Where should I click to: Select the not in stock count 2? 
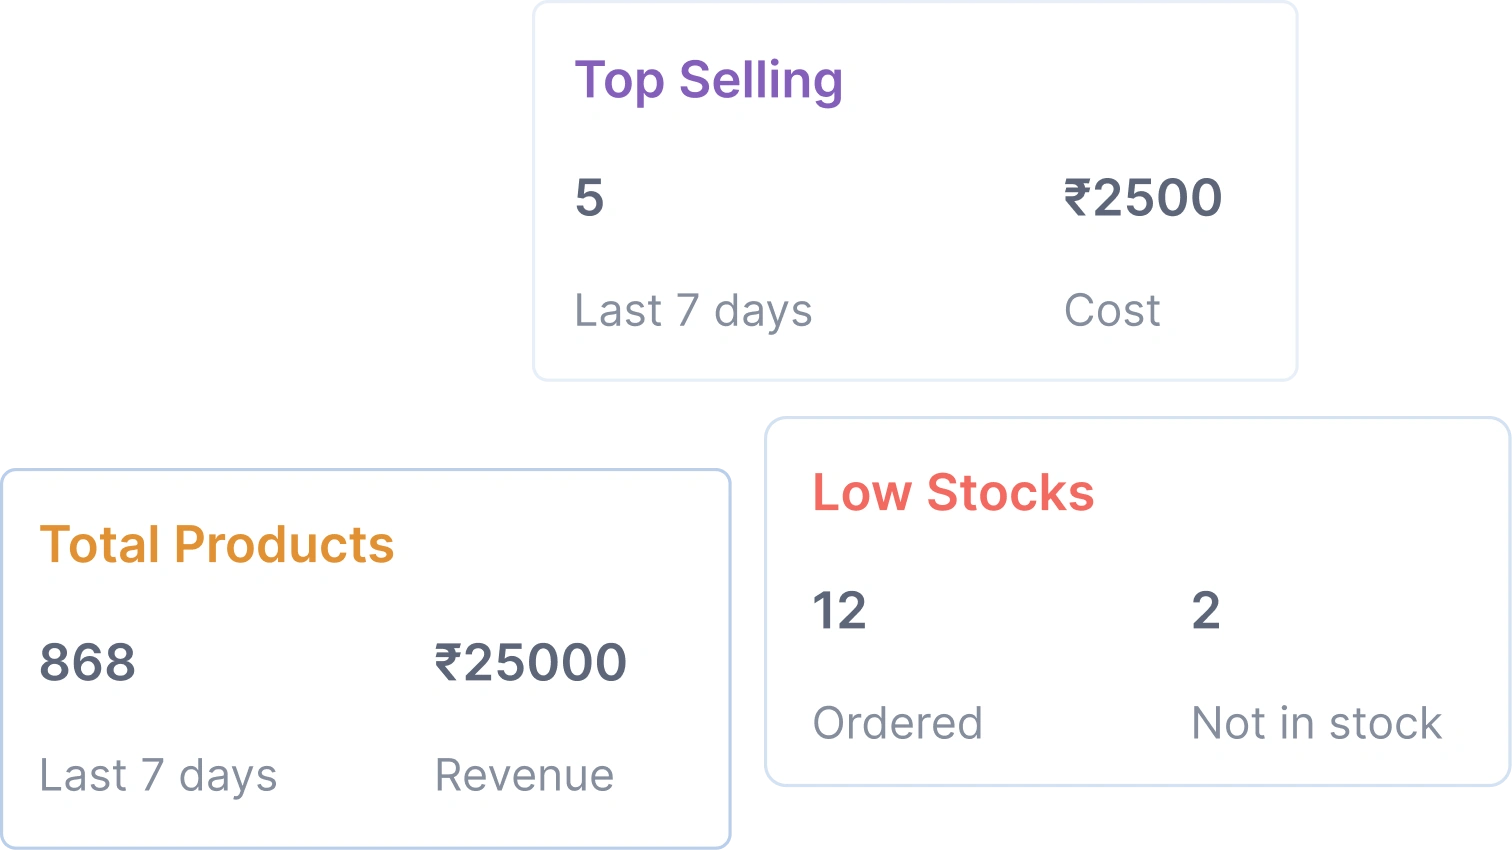1206,610
